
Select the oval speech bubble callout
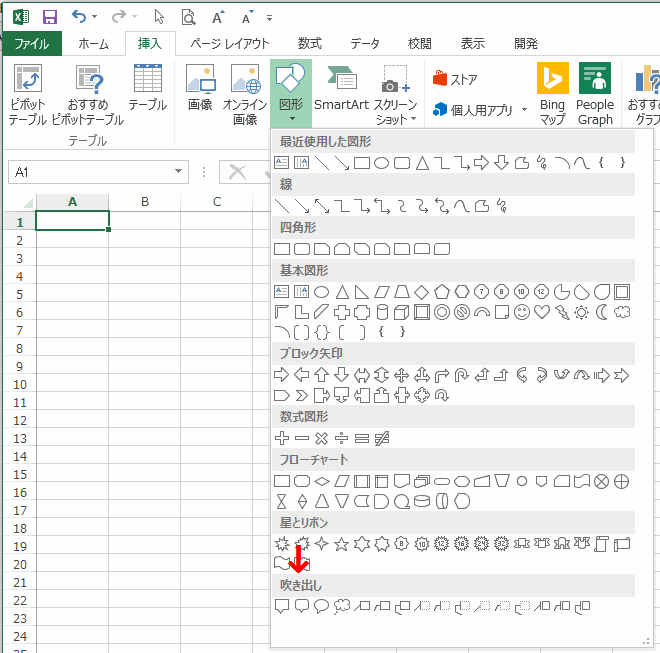click(322, 606)
